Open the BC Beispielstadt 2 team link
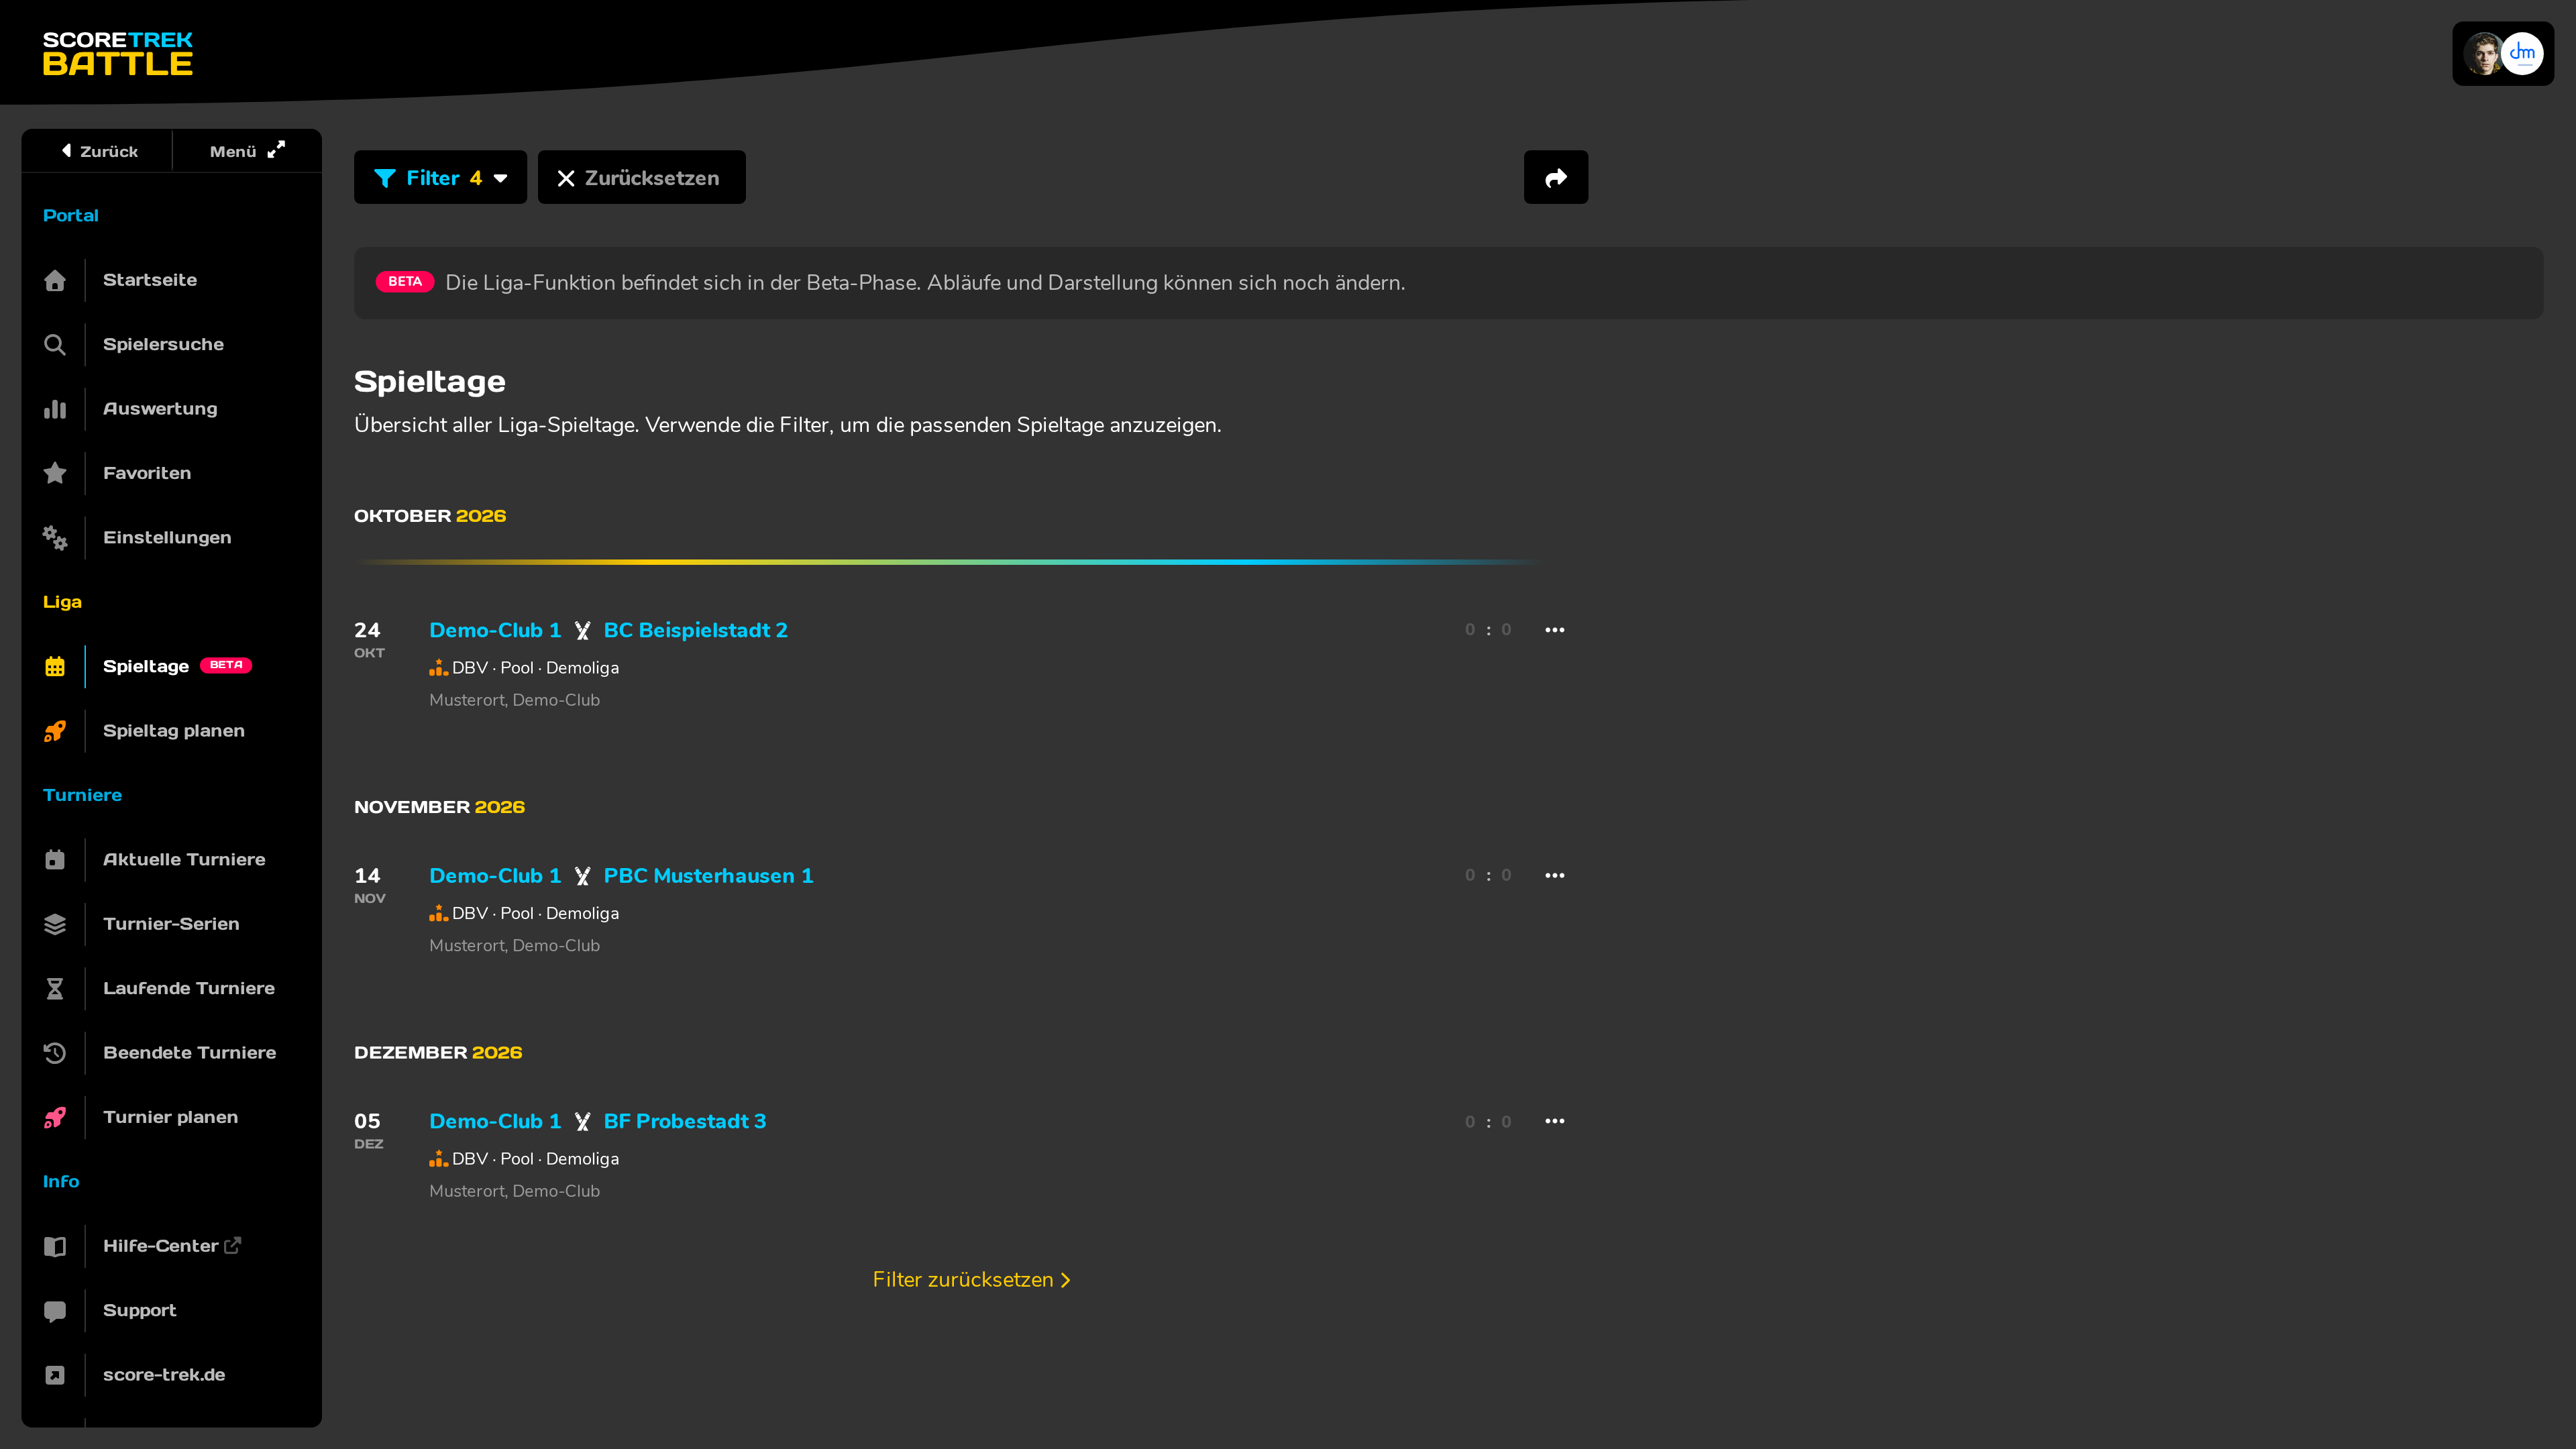 pos(695,630)
